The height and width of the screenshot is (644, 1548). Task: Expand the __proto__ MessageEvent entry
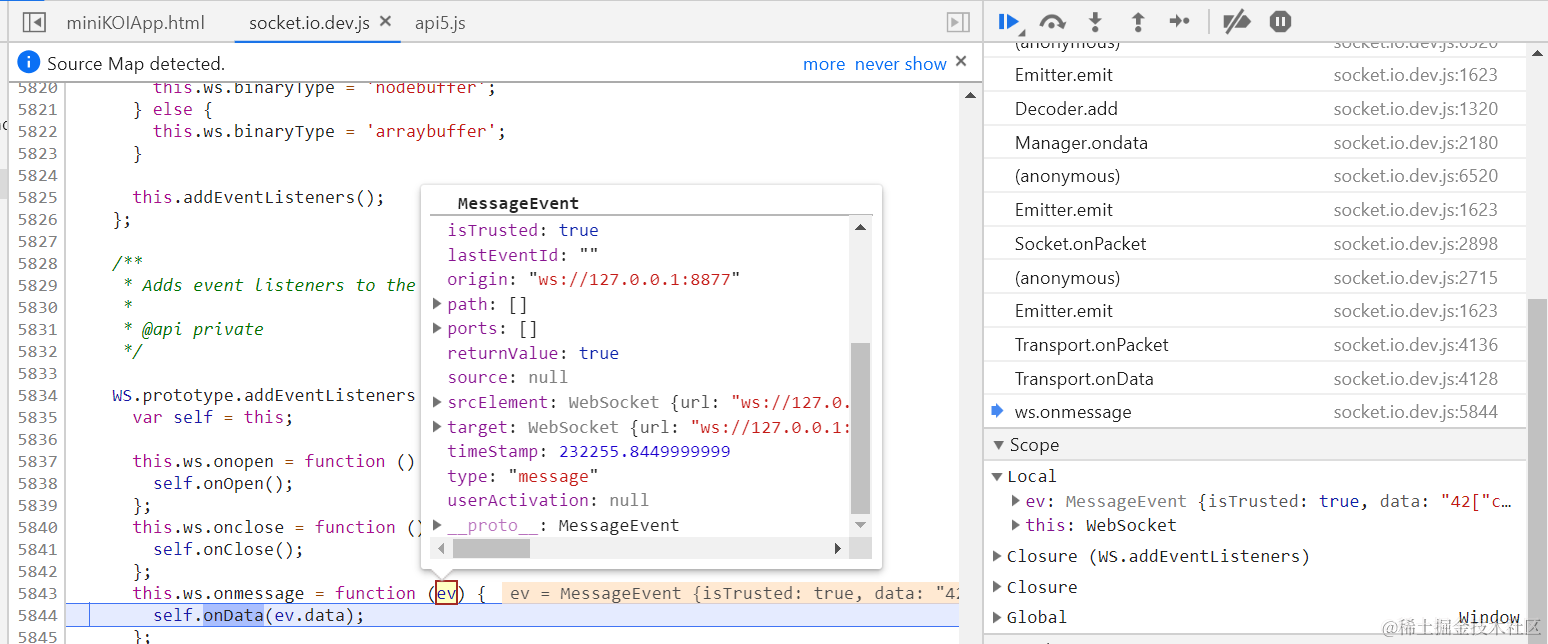tap(437, 525)
